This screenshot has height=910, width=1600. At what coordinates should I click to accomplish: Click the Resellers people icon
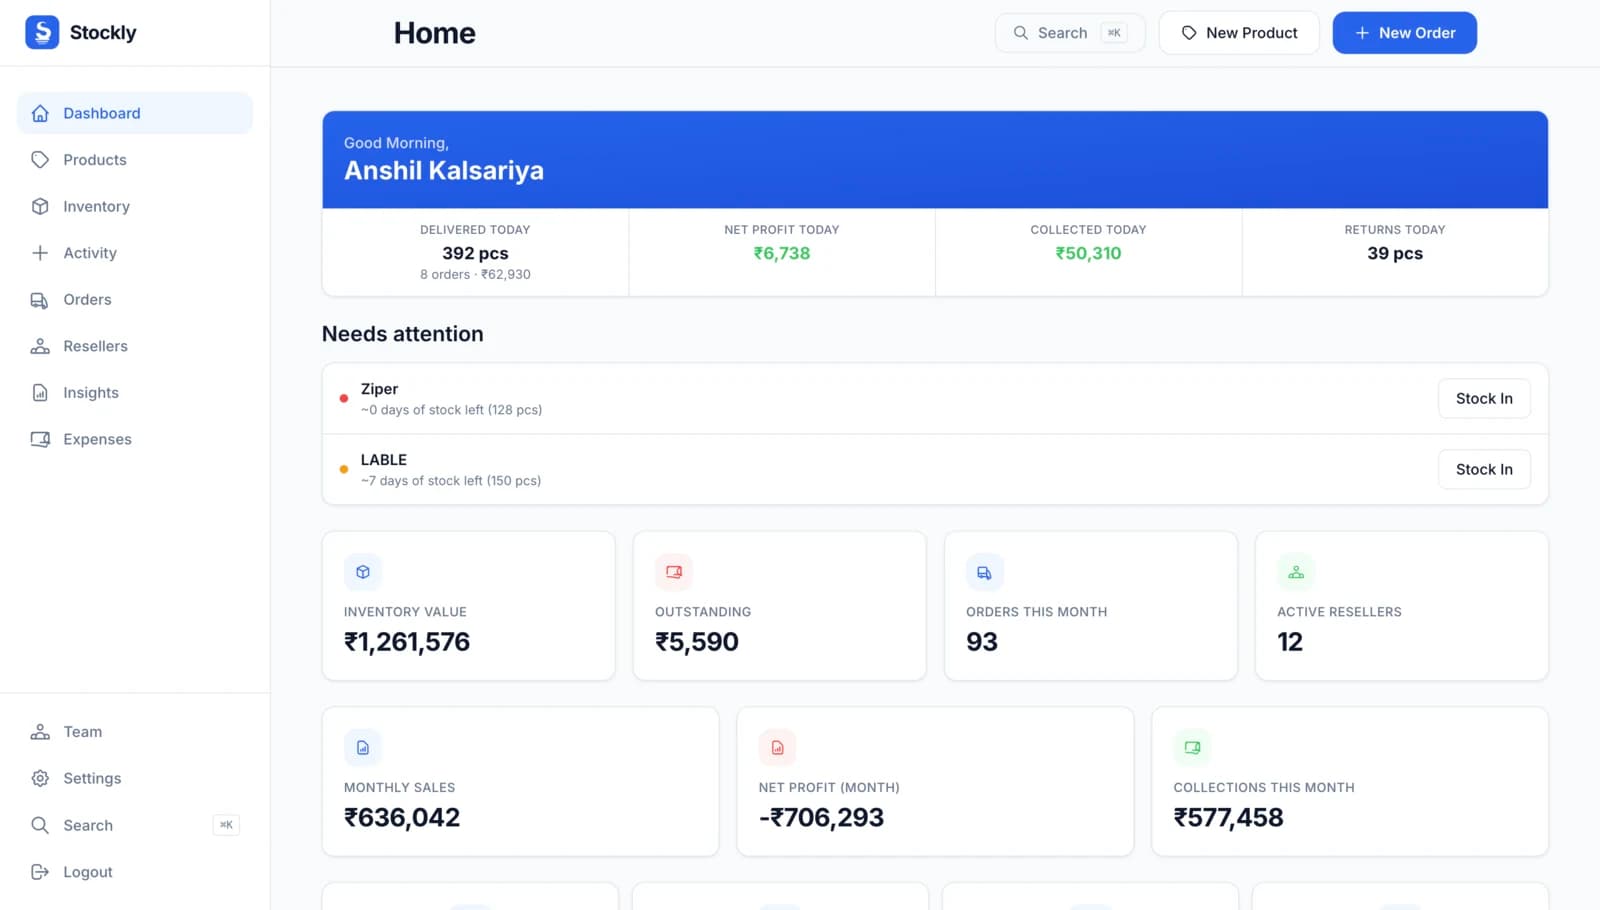coord(40,346)
